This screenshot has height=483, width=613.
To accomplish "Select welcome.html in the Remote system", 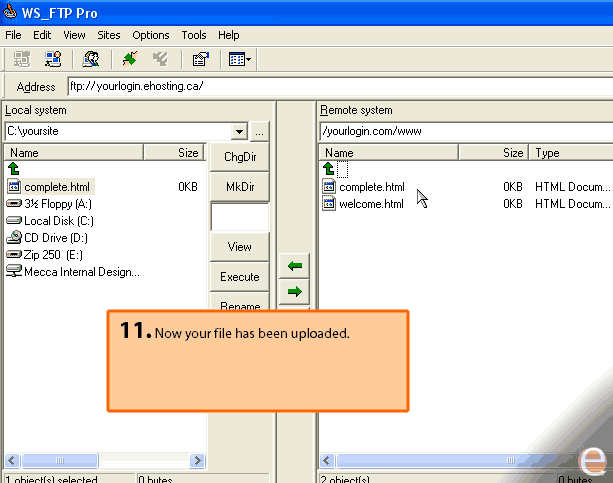I will (x=371, y=204).
